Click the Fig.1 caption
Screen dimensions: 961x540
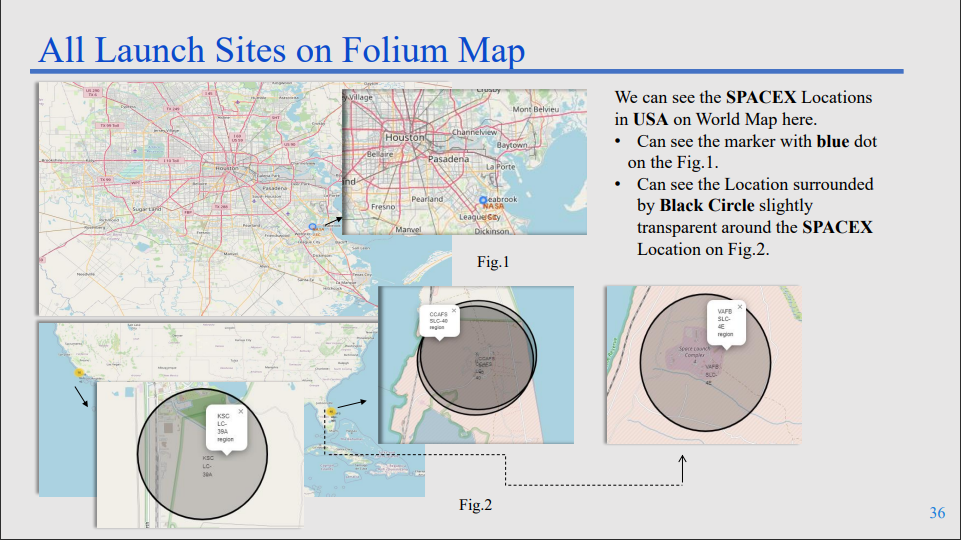tap(493, 262)
